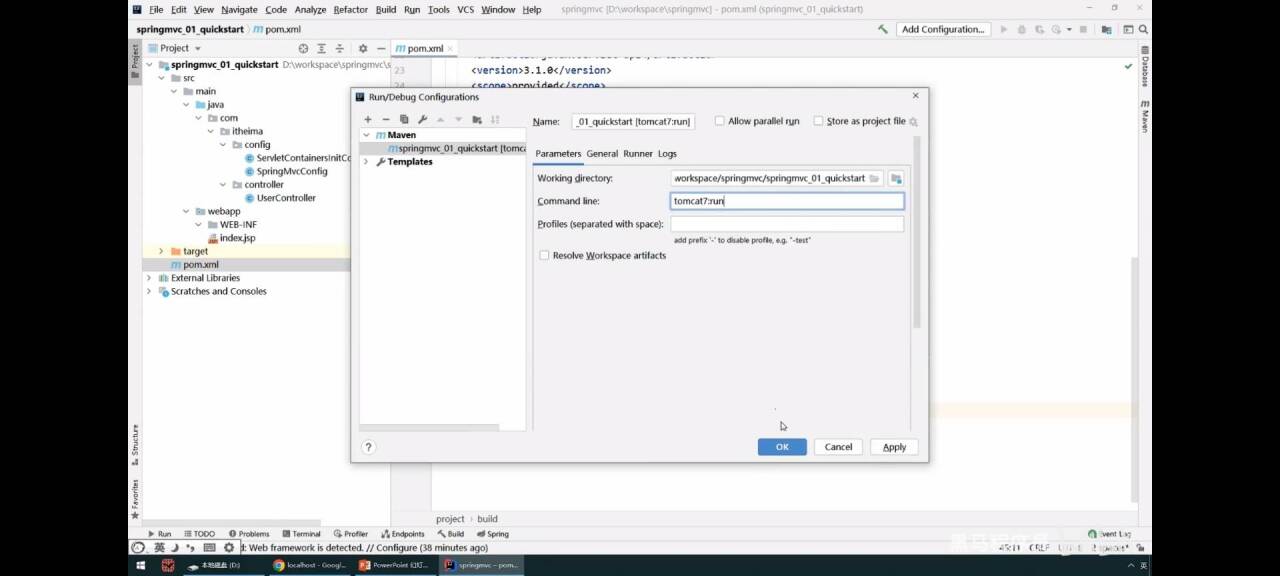Check Store as project file
This screenshot has height=576, width=1280.
818,121
